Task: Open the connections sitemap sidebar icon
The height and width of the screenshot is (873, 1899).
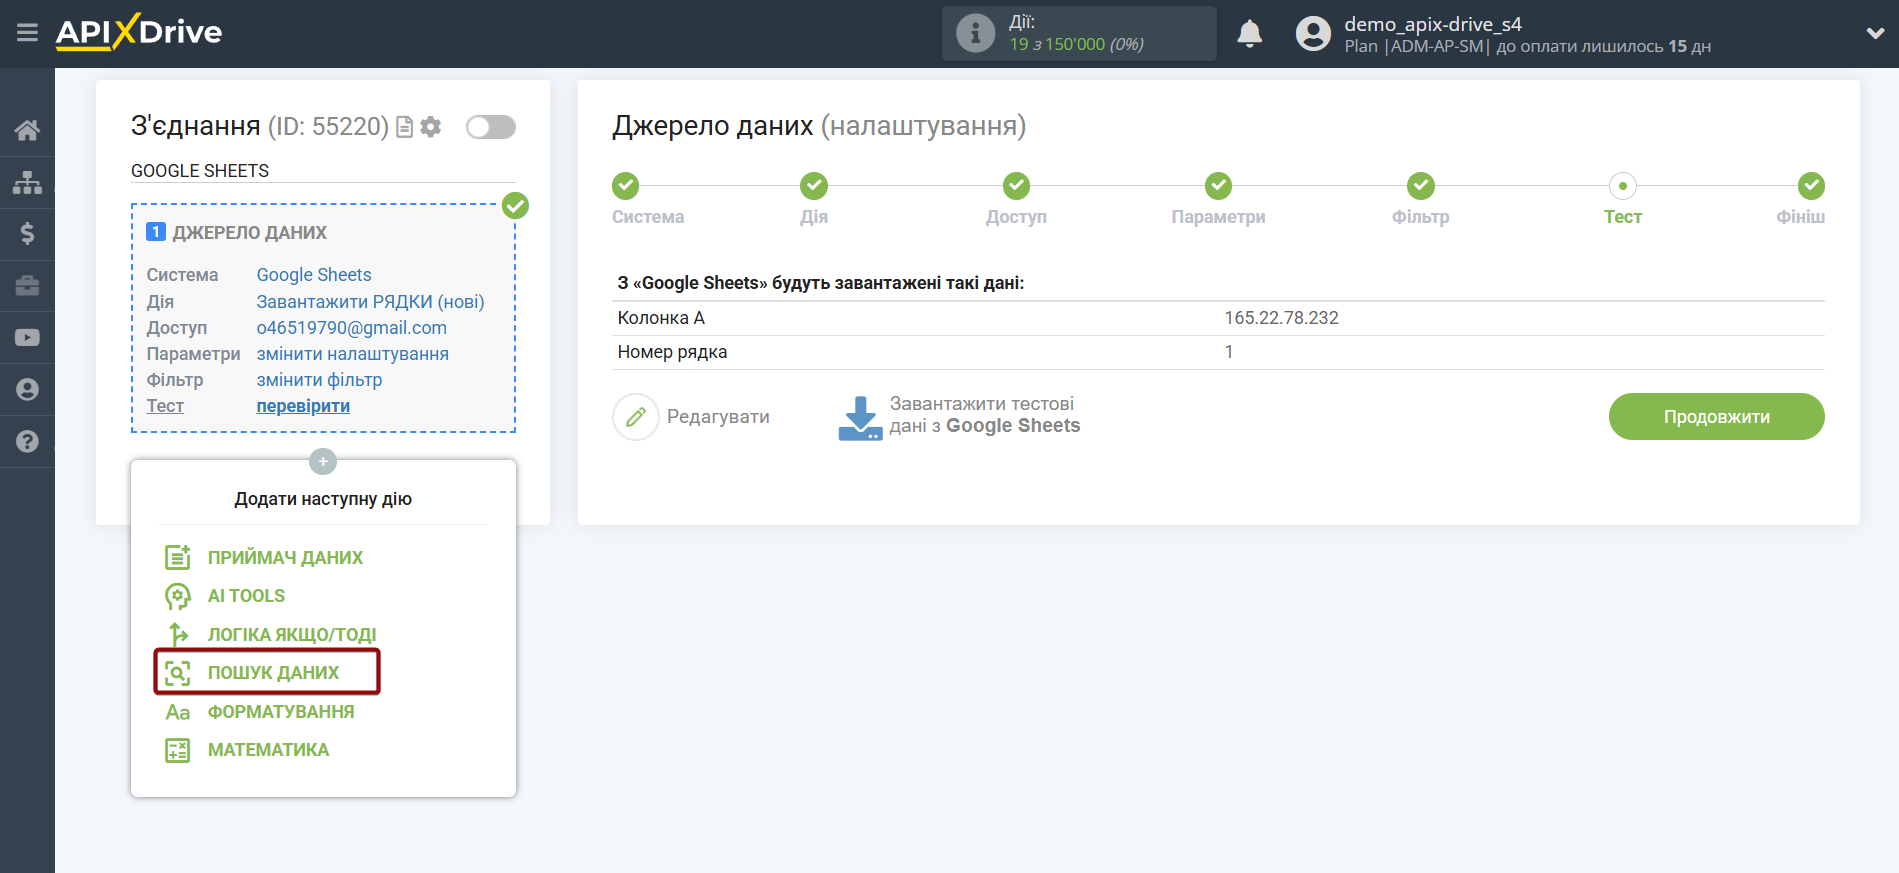Action: point(27,182)
